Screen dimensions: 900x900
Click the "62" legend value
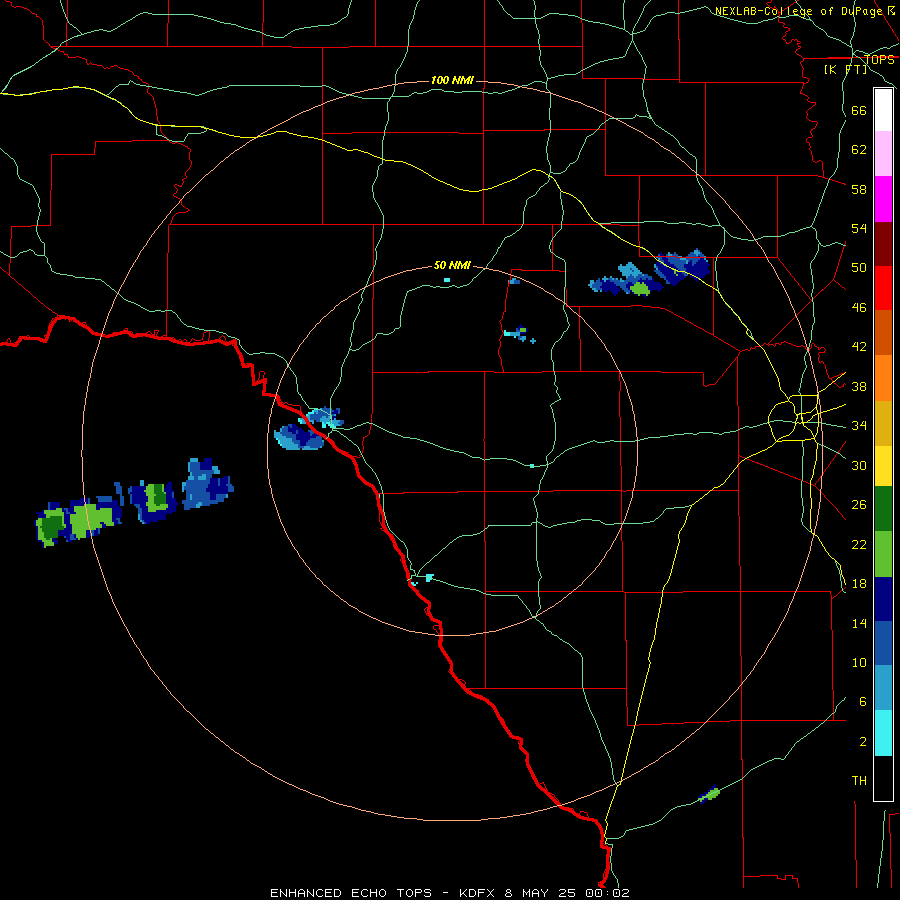tap(859, 149)
